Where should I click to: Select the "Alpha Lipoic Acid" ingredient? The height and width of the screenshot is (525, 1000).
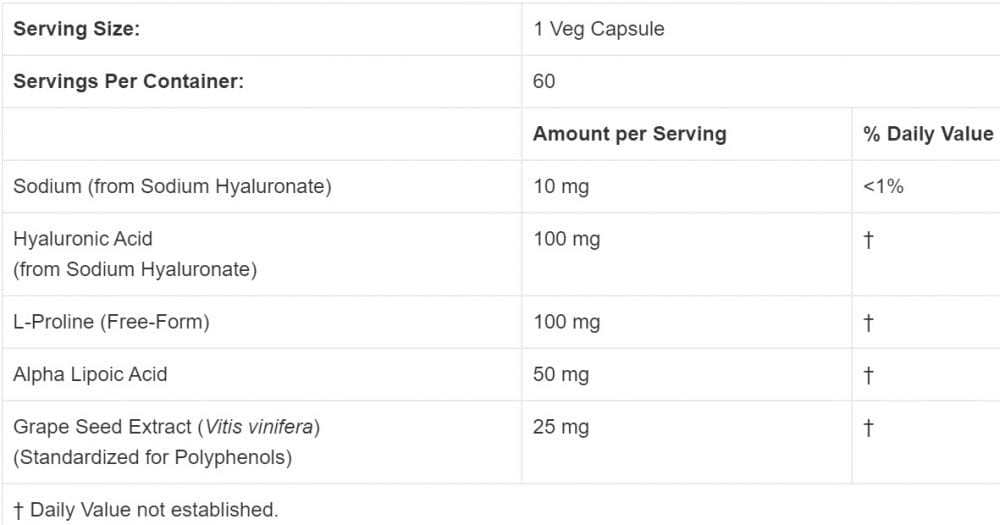pos(90,374)
